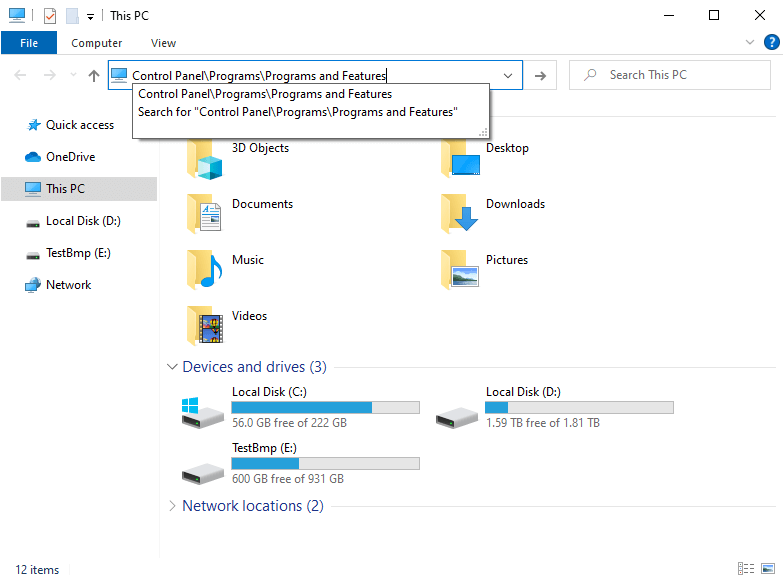Open the Pictures folder icon
This screenshot has height=582, width=784.
coord(460,270)
